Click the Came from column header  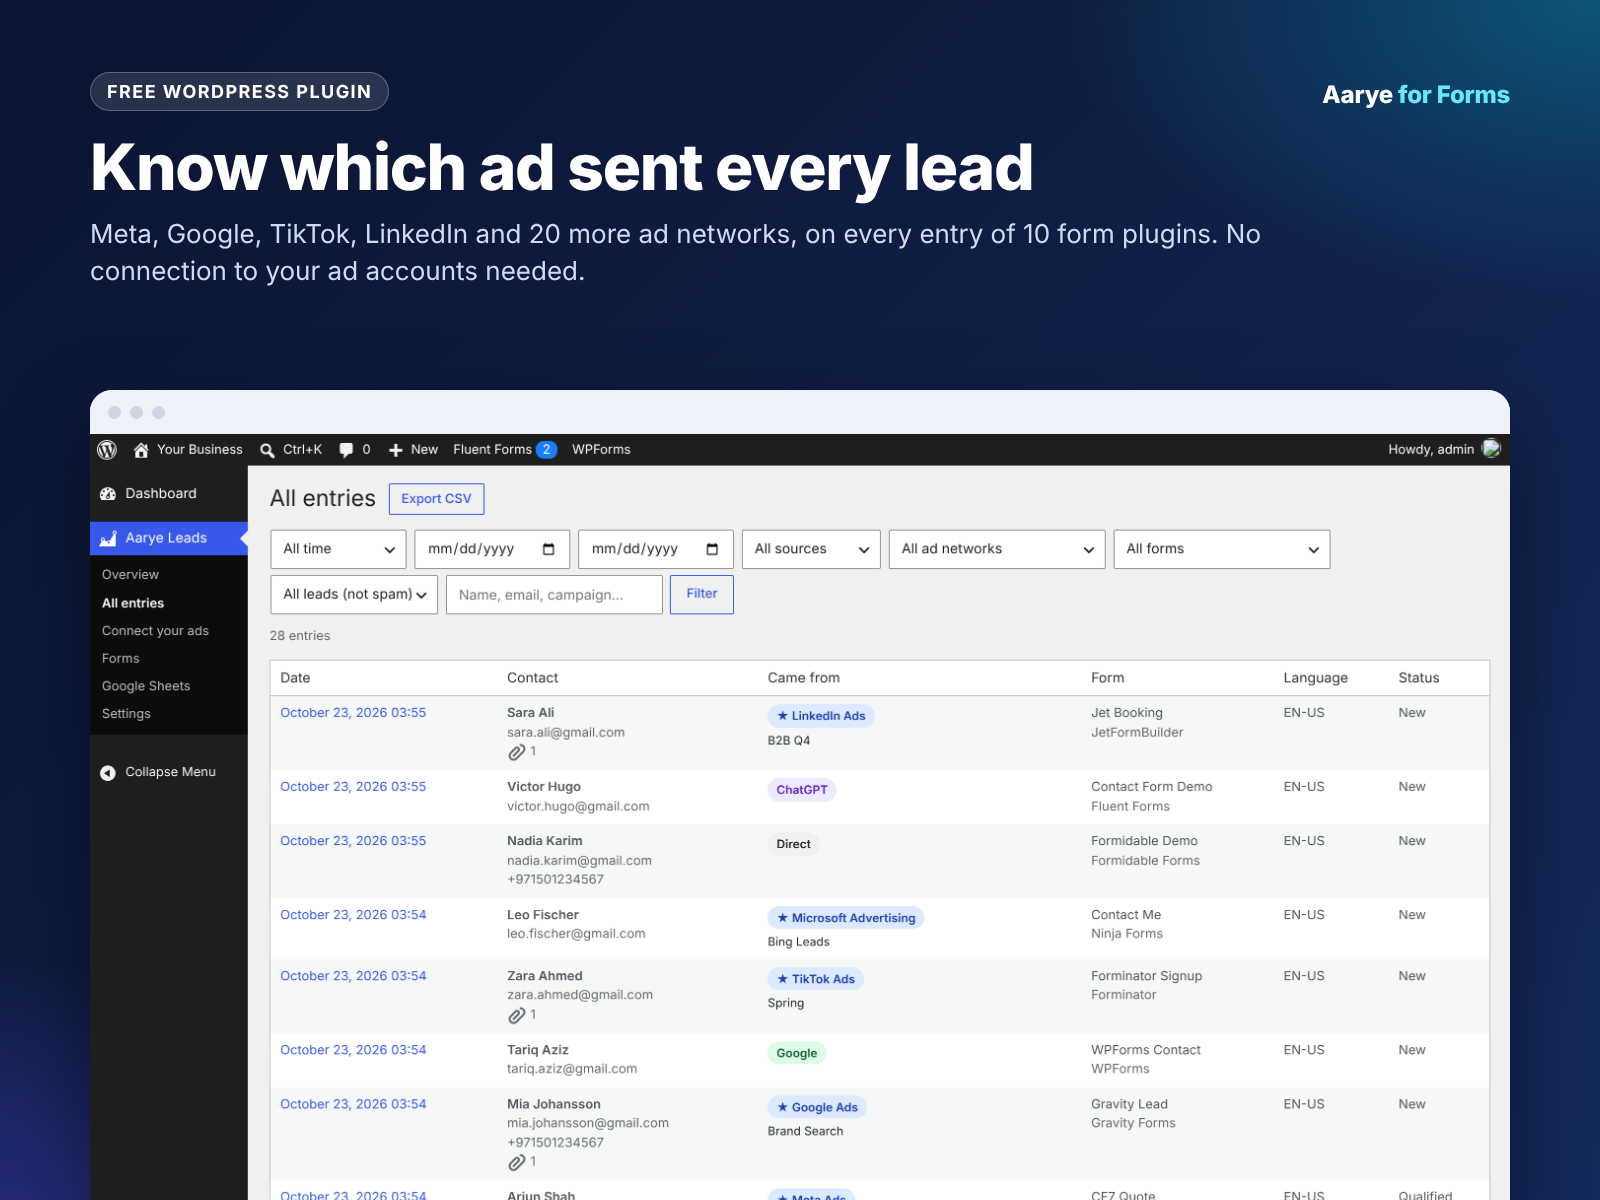(x=804, y=678)
